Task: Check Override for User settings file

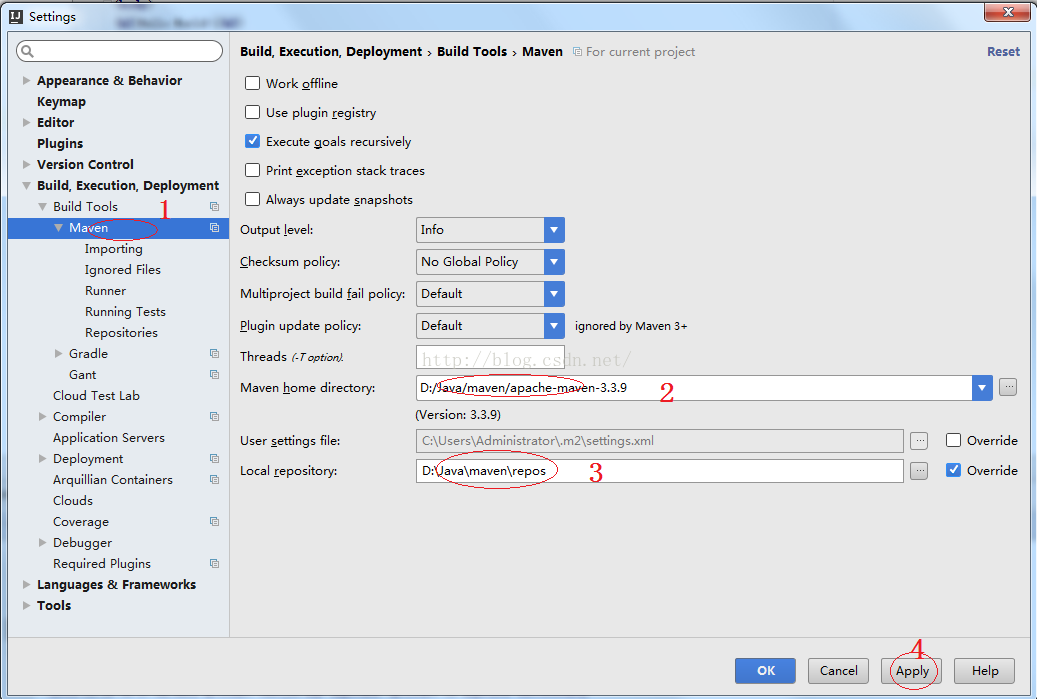Action: pyautogui.click(x=953, y=440)
